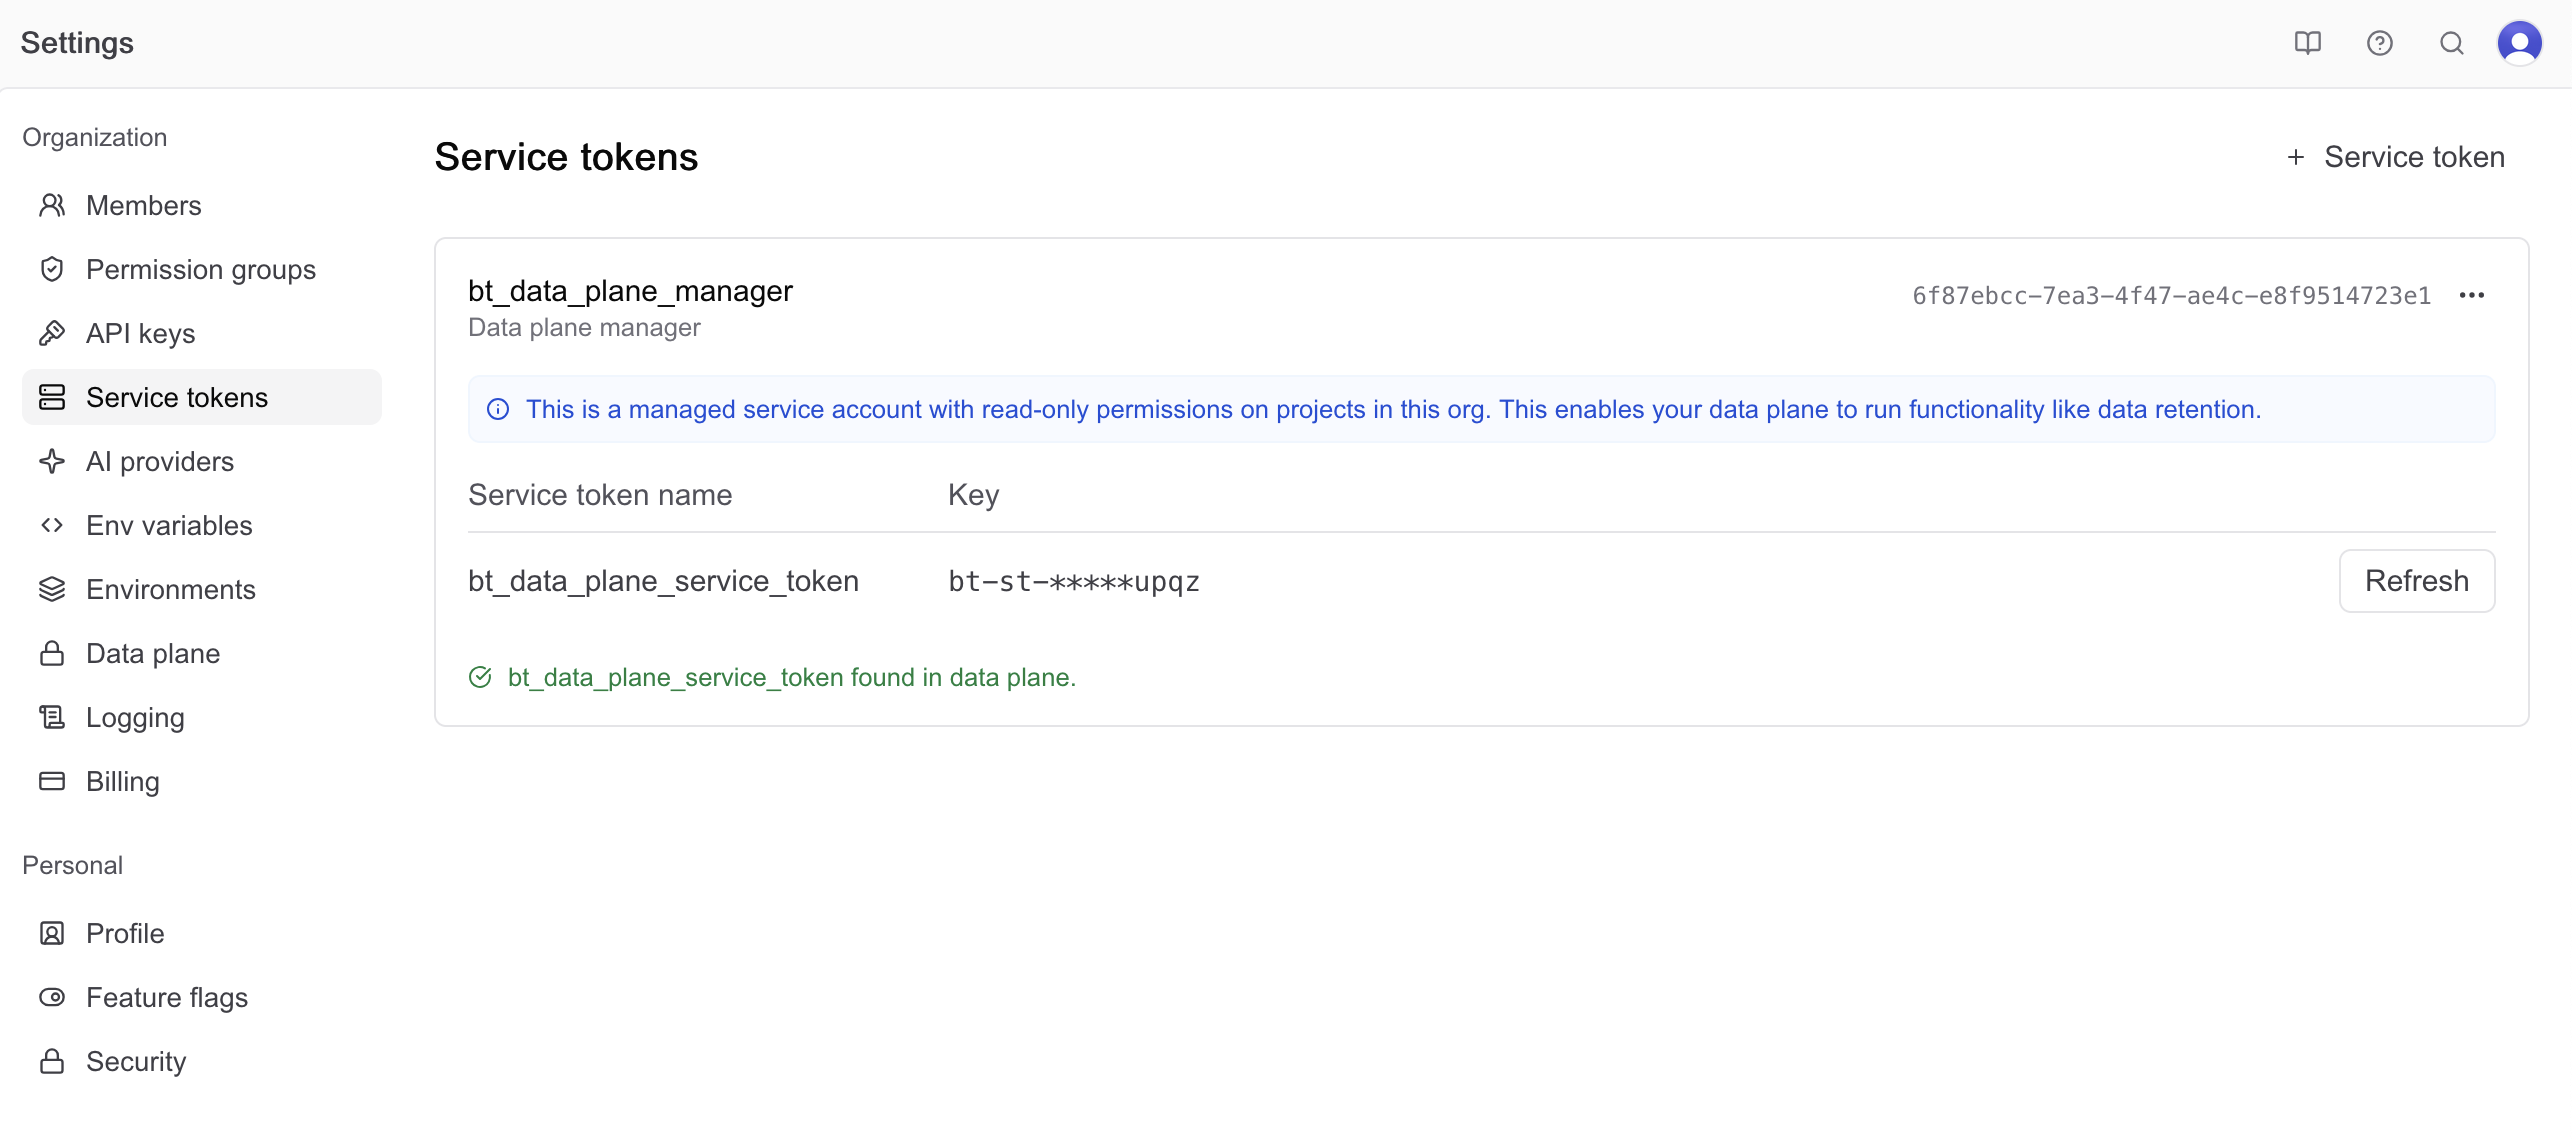
Task: Select the Env variables icon
Action: 52,525
